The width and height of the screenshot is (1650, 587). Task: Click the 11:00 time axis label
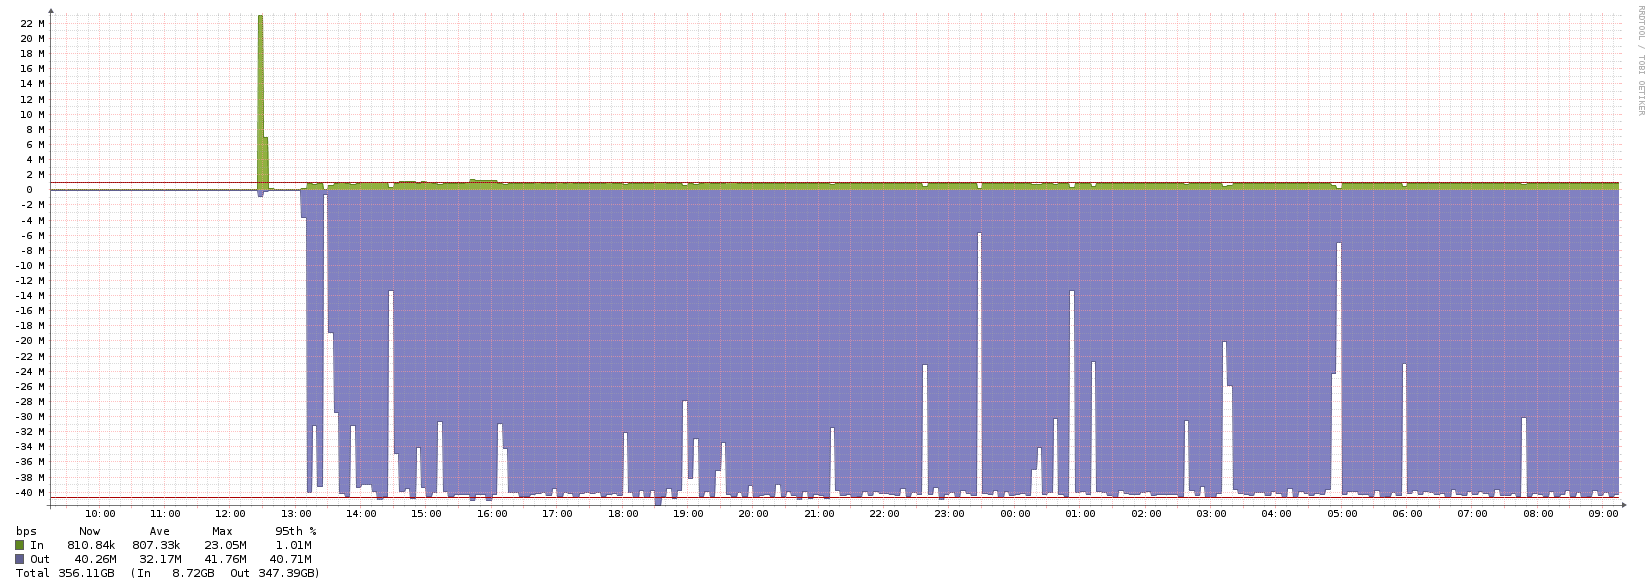coord(165,514)
